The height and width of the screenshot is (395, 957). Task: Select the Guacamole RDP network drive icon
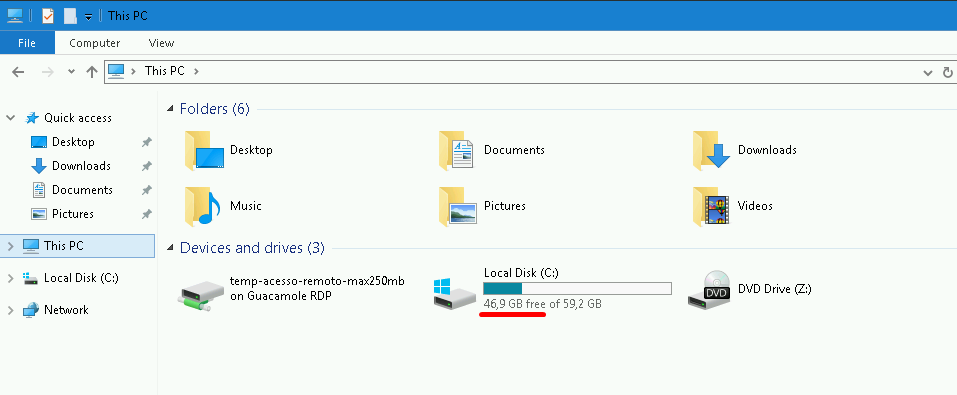[201, 296]
